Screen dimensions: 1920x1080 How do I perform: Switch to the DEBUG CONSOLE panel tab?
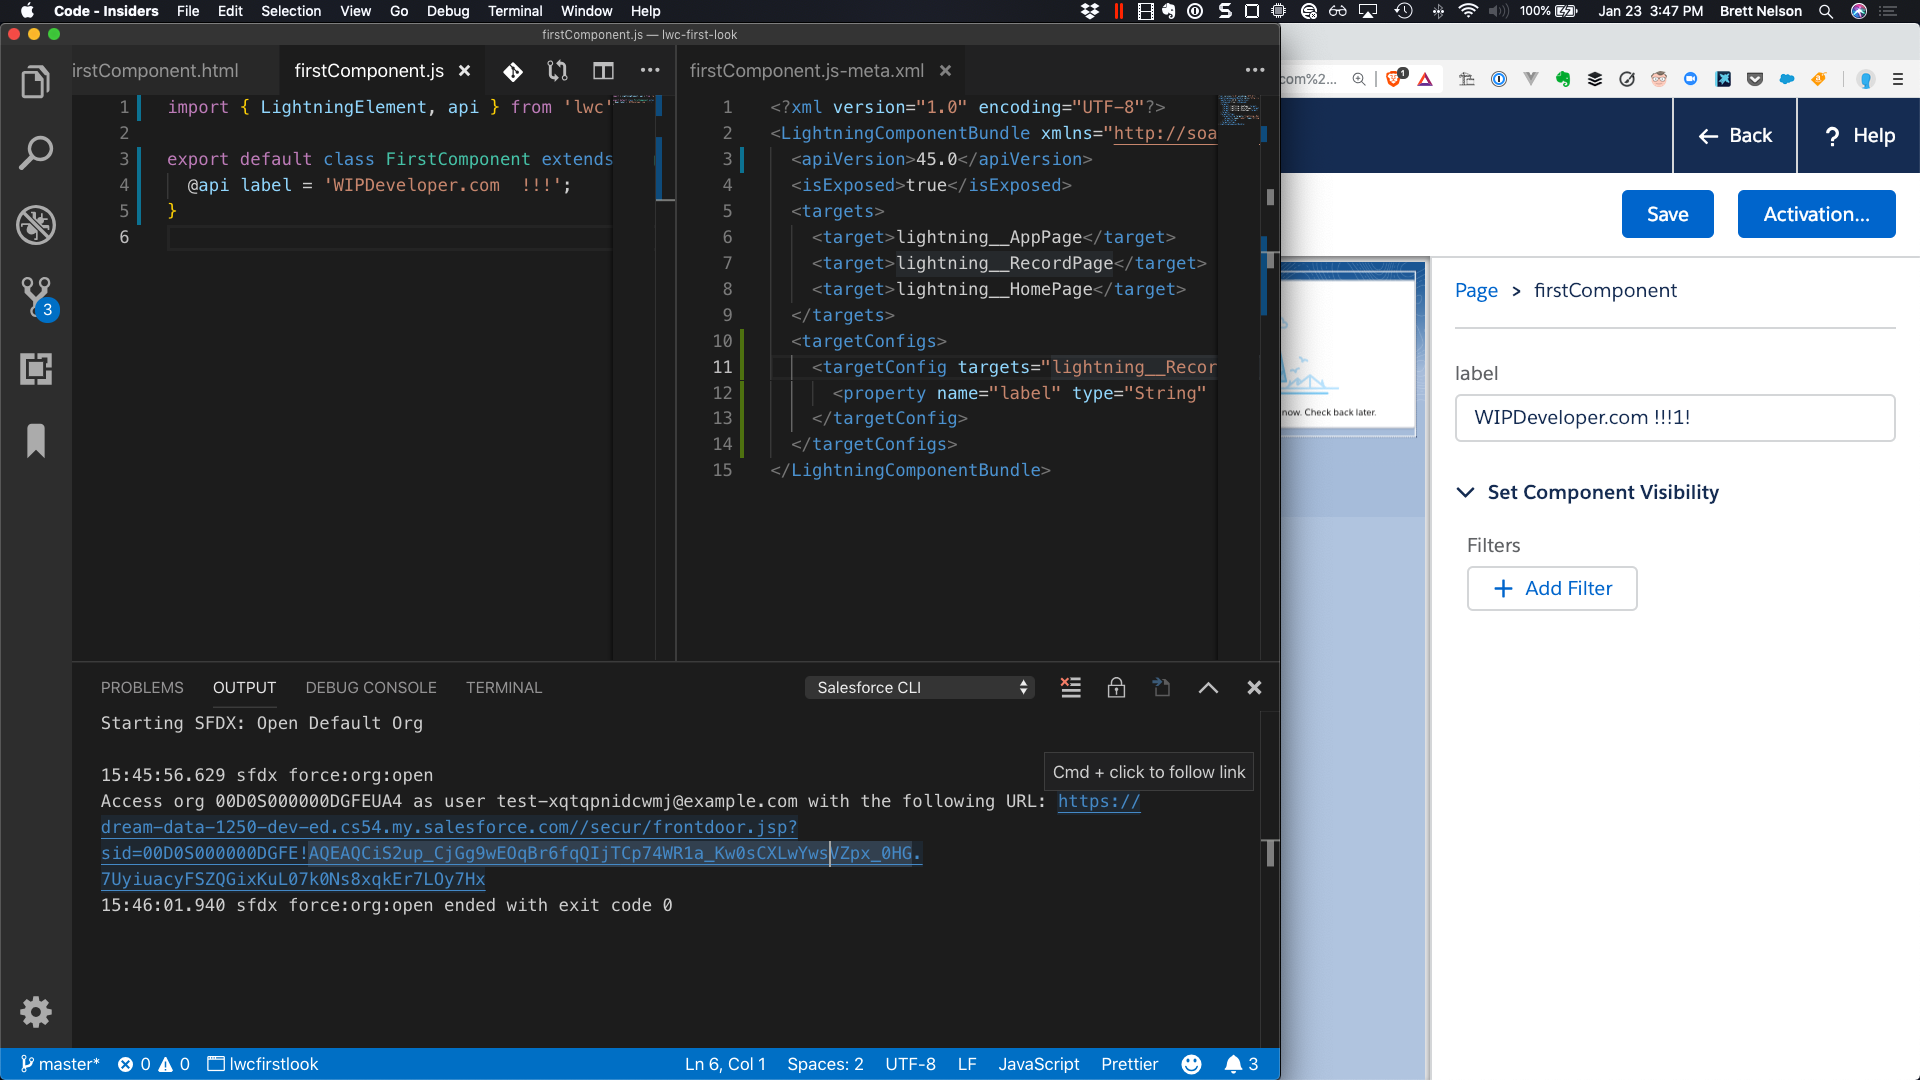coord(371,688)
